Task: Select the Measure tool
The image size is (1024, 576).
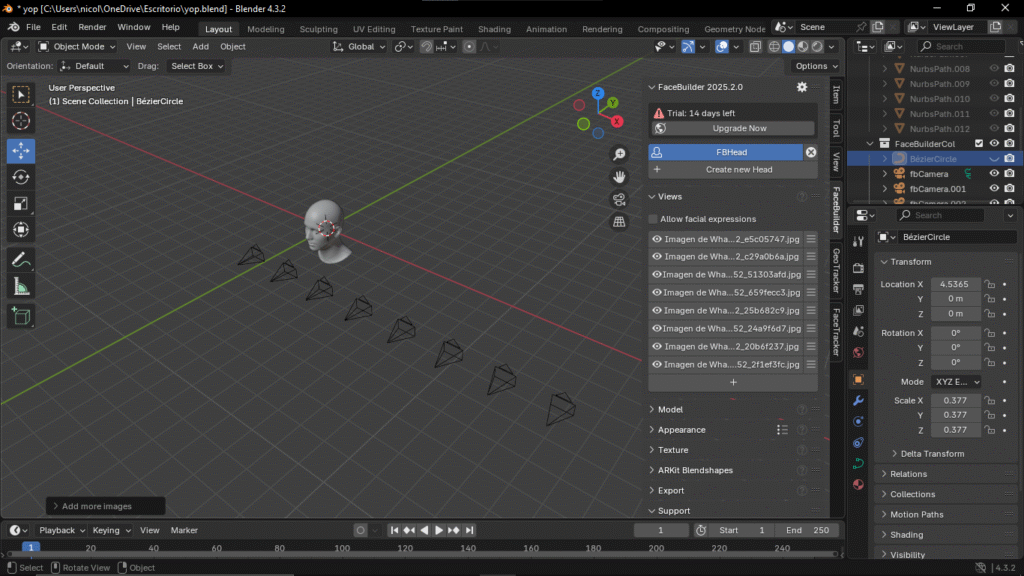Action: click(21, 287)
